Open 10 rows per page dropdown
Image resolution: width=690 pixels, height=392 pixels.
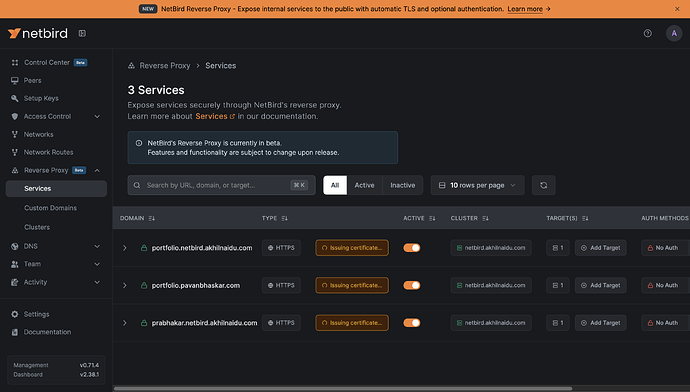[x=477, y=185]
